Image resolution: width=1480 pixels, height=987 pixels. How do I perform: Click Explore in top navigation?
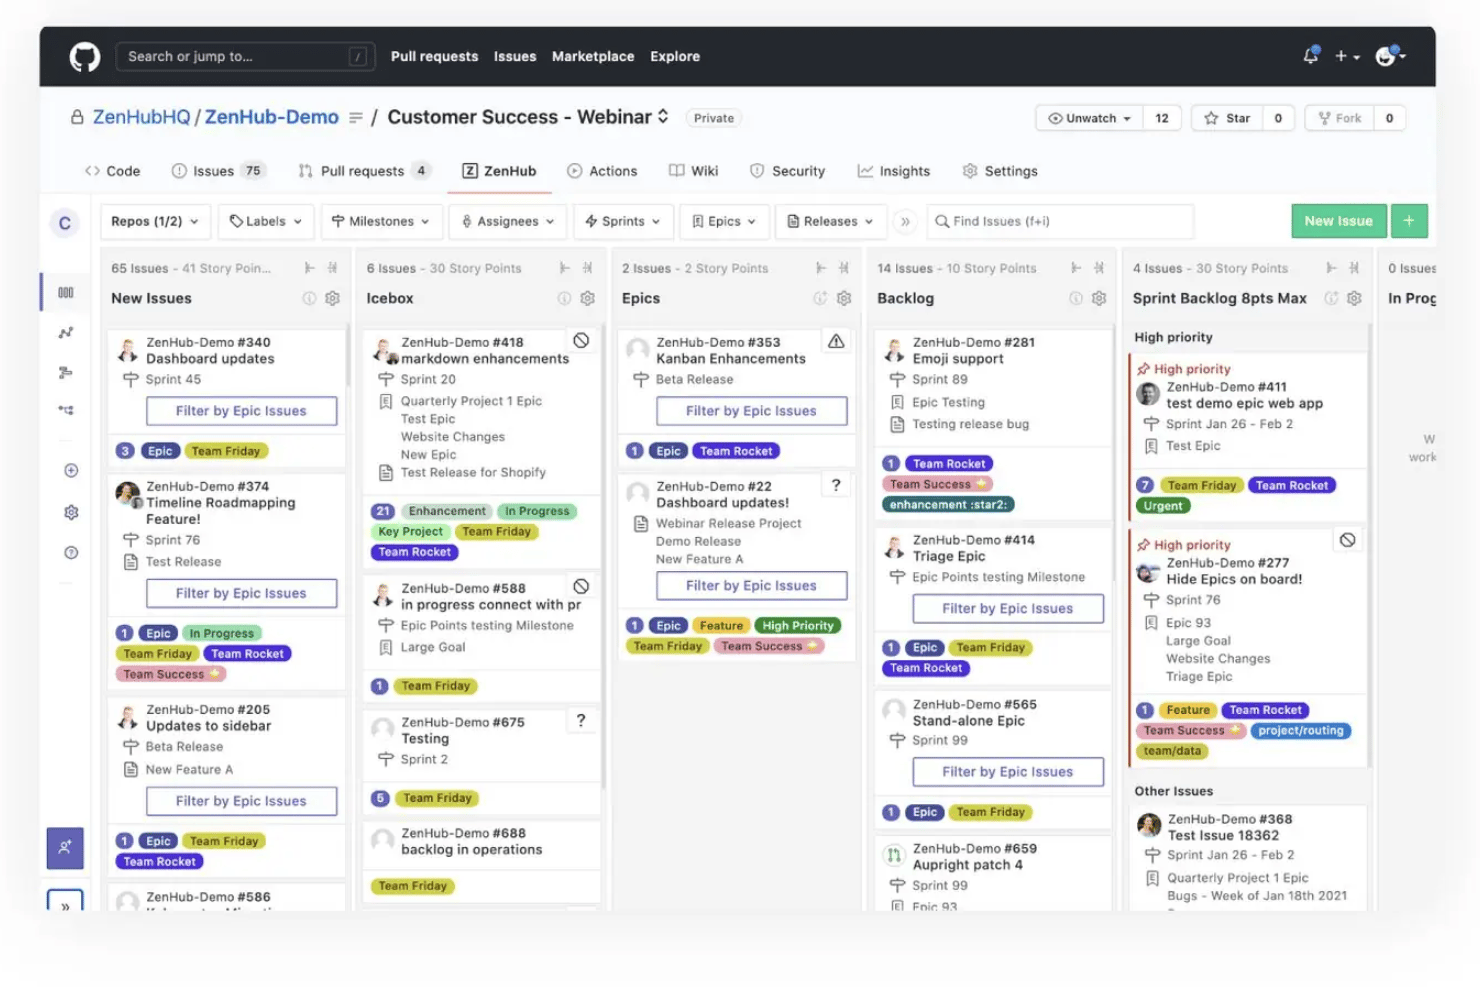[675, 57]
